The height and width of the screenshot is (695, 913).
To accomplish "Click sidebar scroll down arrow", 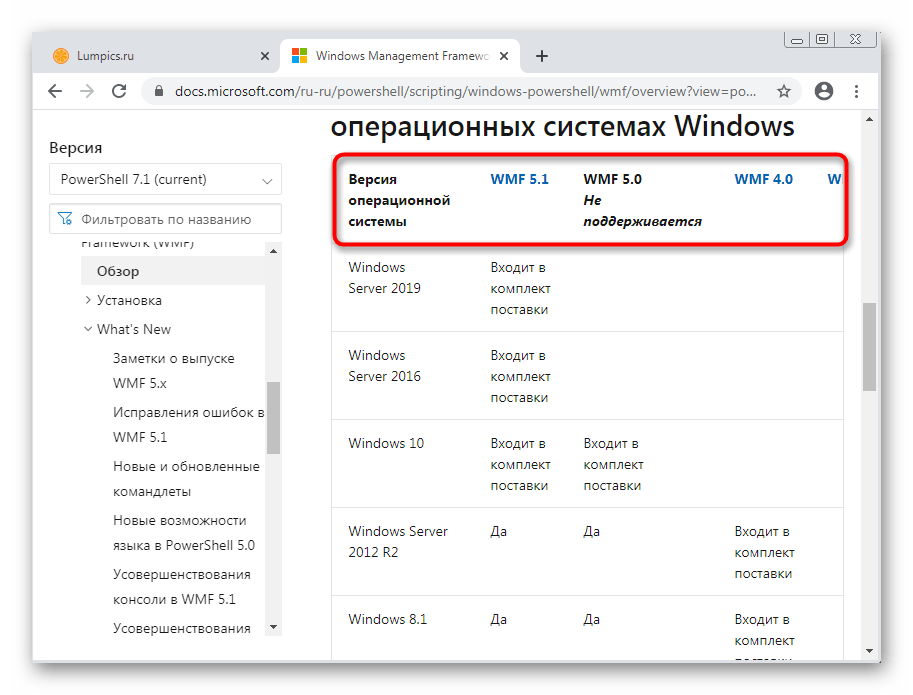I will (x=273, y=627).
